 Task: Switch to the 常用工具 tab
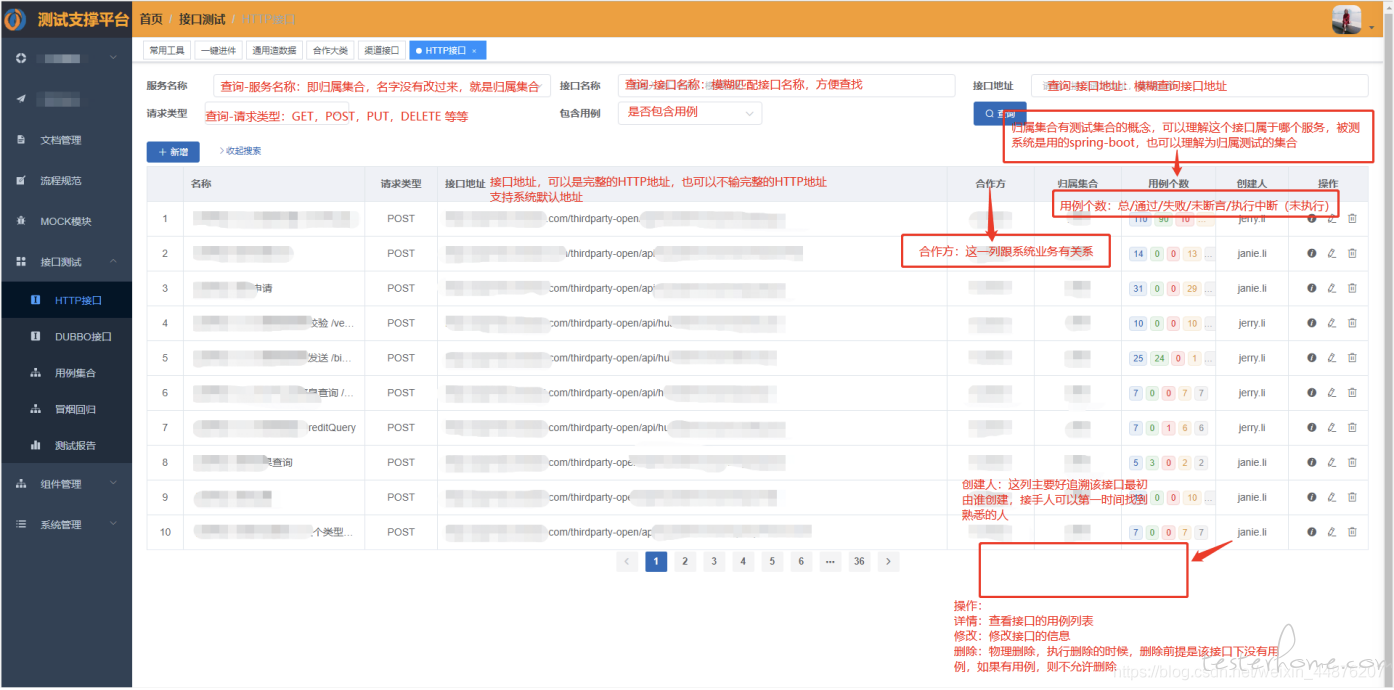pyautogui.click(x=167, y=50)
